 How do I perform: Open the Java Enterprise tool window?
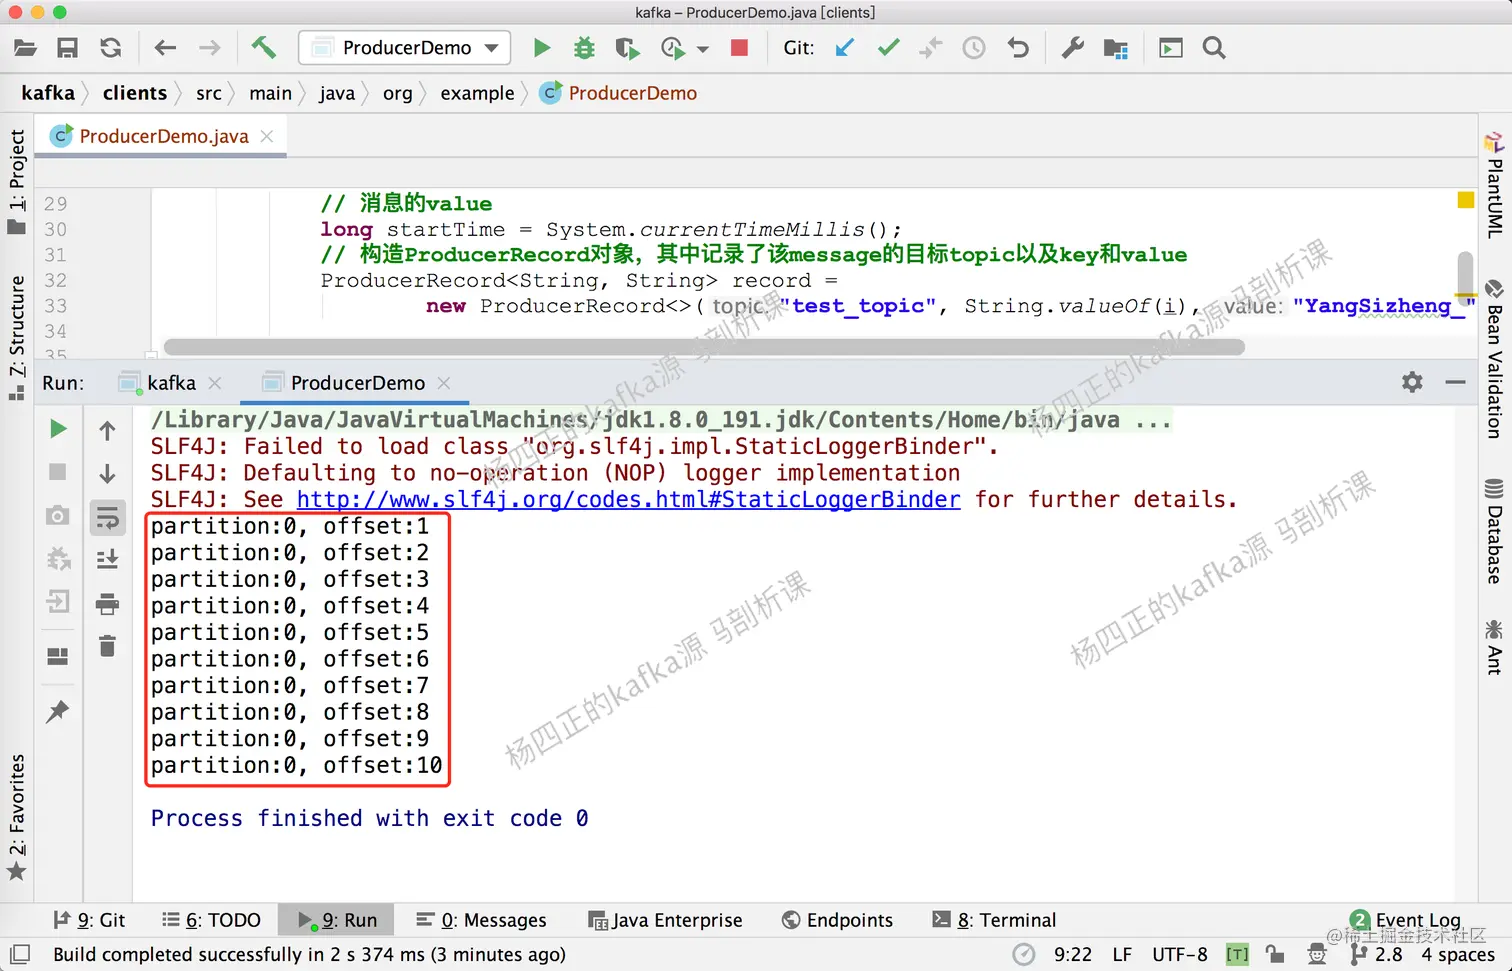[665, 920]
